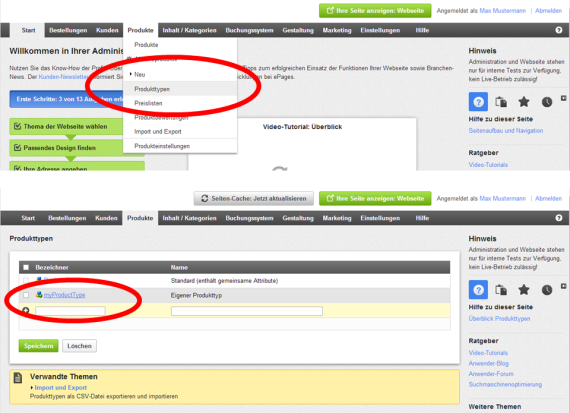Open the clock history icon on Produkttypen page sidebar

(547, 290)
